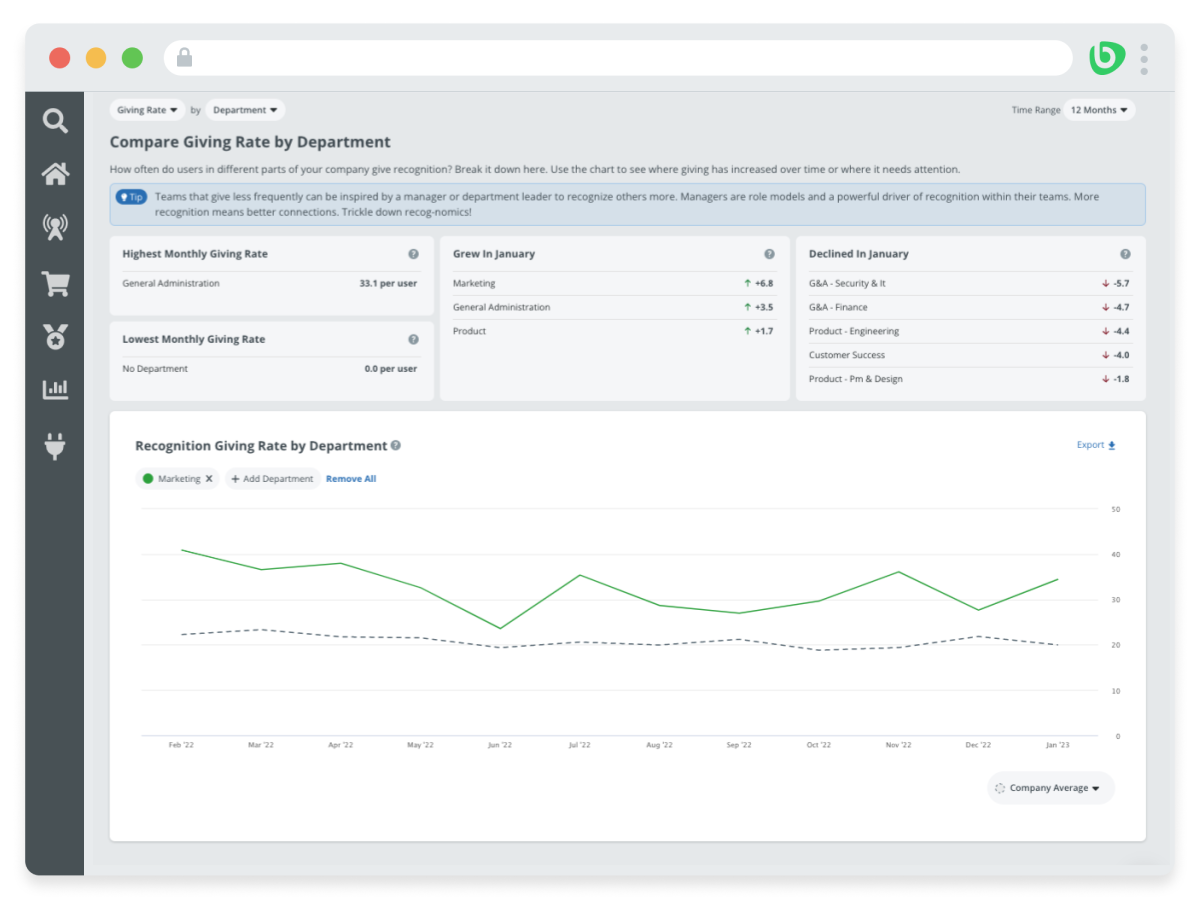Open the help tooltip next to the chart title
Screen dimensions: 1200x900
click(x=396, y=446)
